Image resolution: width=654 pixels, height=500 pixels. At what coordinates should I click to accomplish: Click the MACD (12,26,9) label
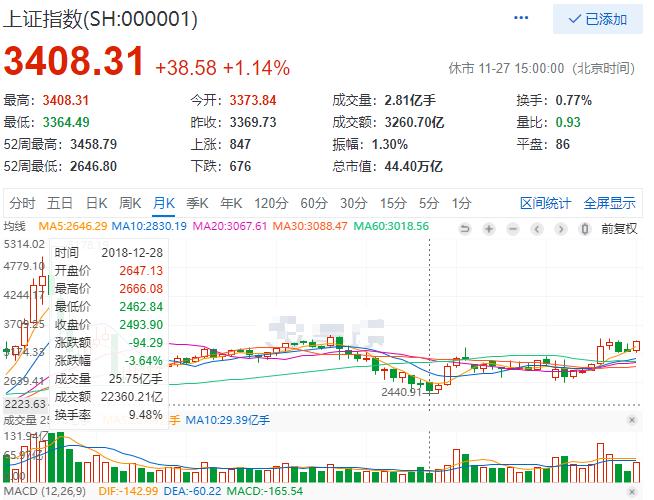(45, 491)
